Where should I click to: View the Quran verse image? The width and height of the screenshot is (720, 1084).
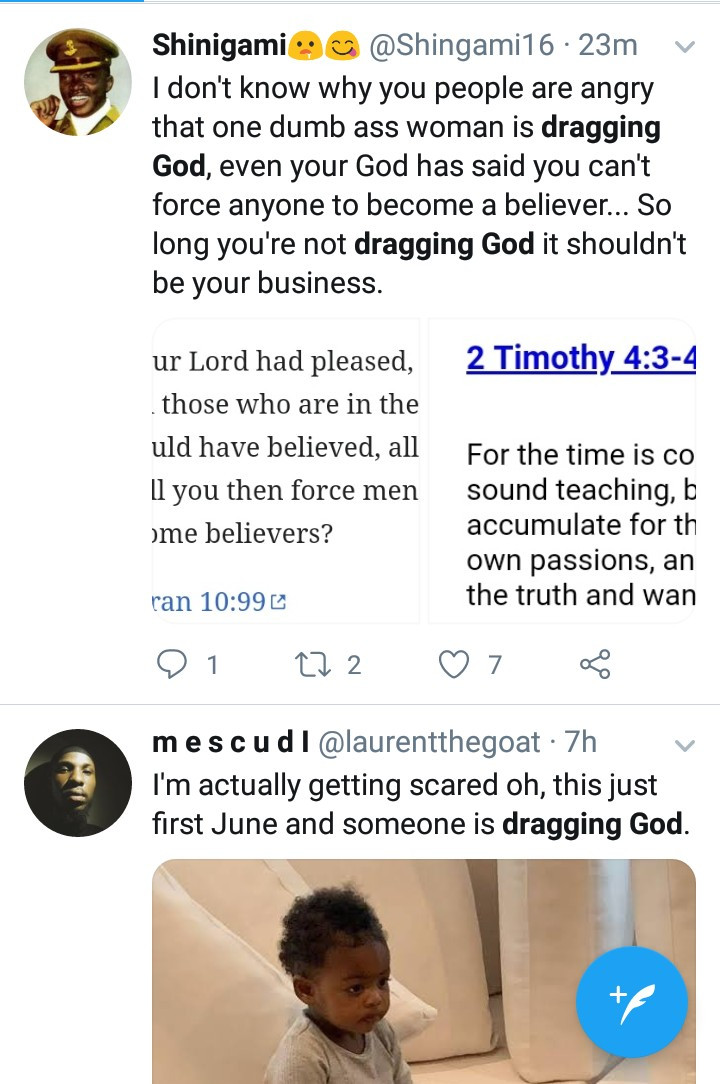click(285, 470)
